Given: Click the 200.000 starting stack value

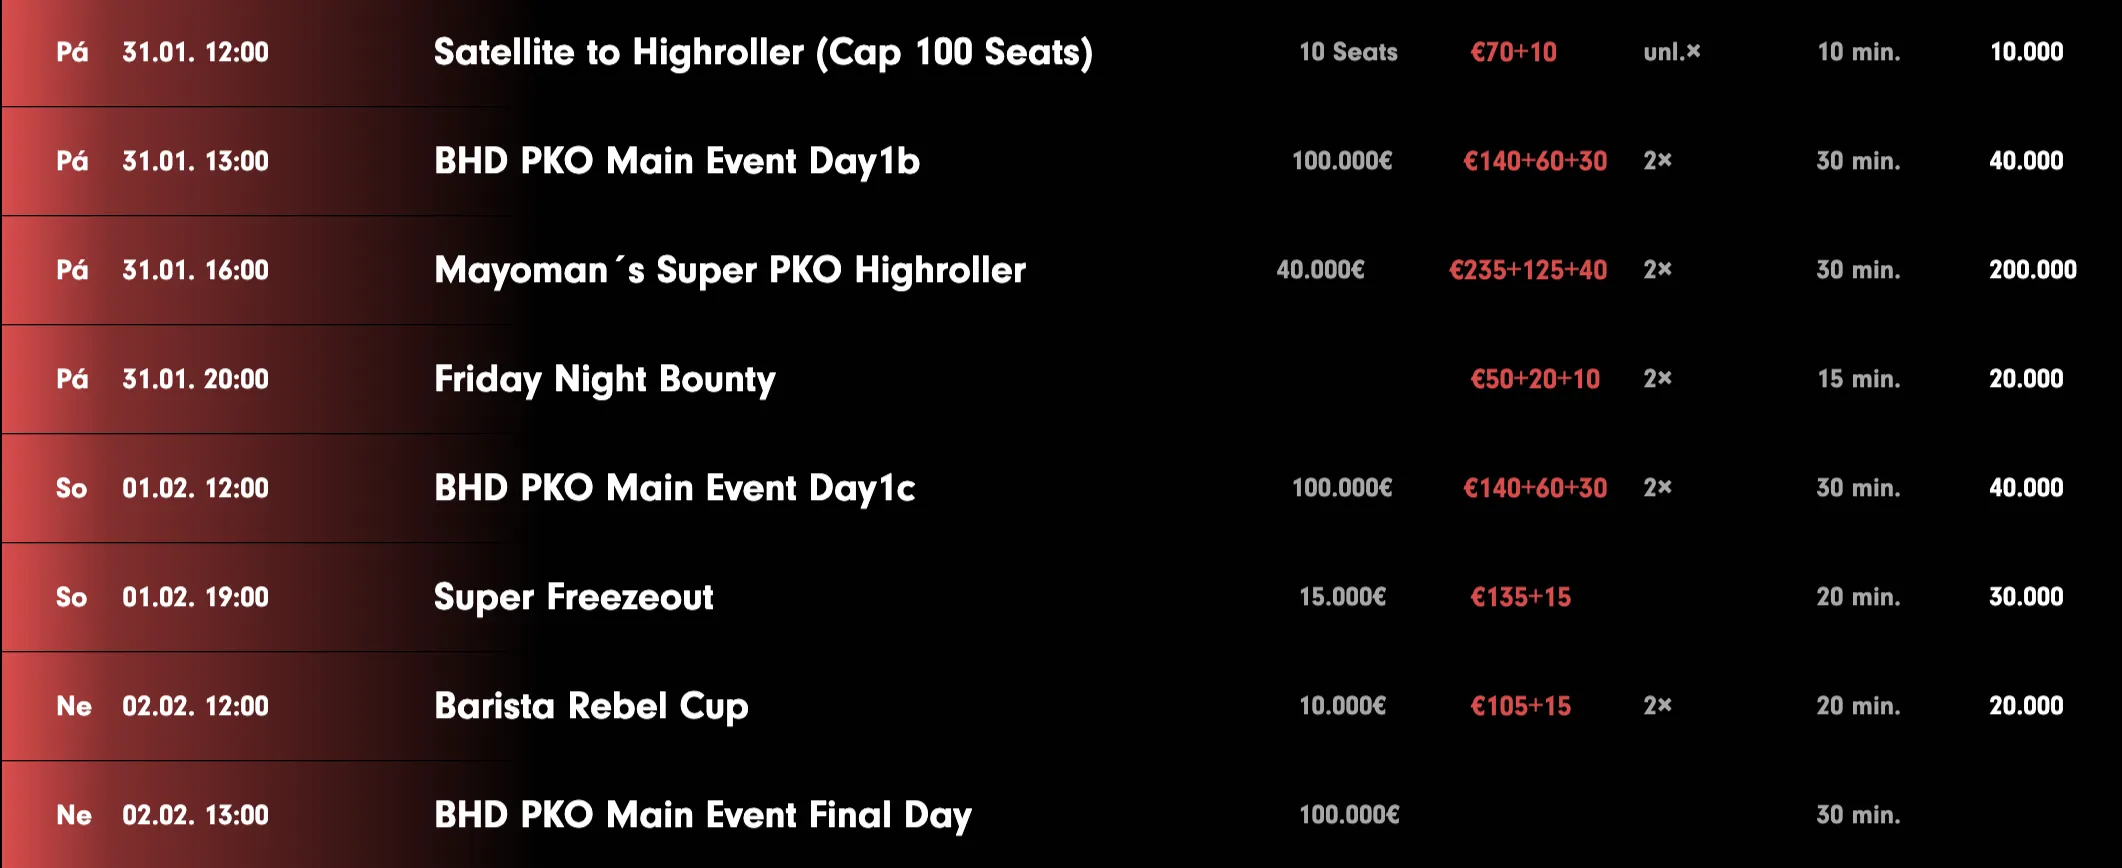Looking at the screenshot, I should [2032, 270].
